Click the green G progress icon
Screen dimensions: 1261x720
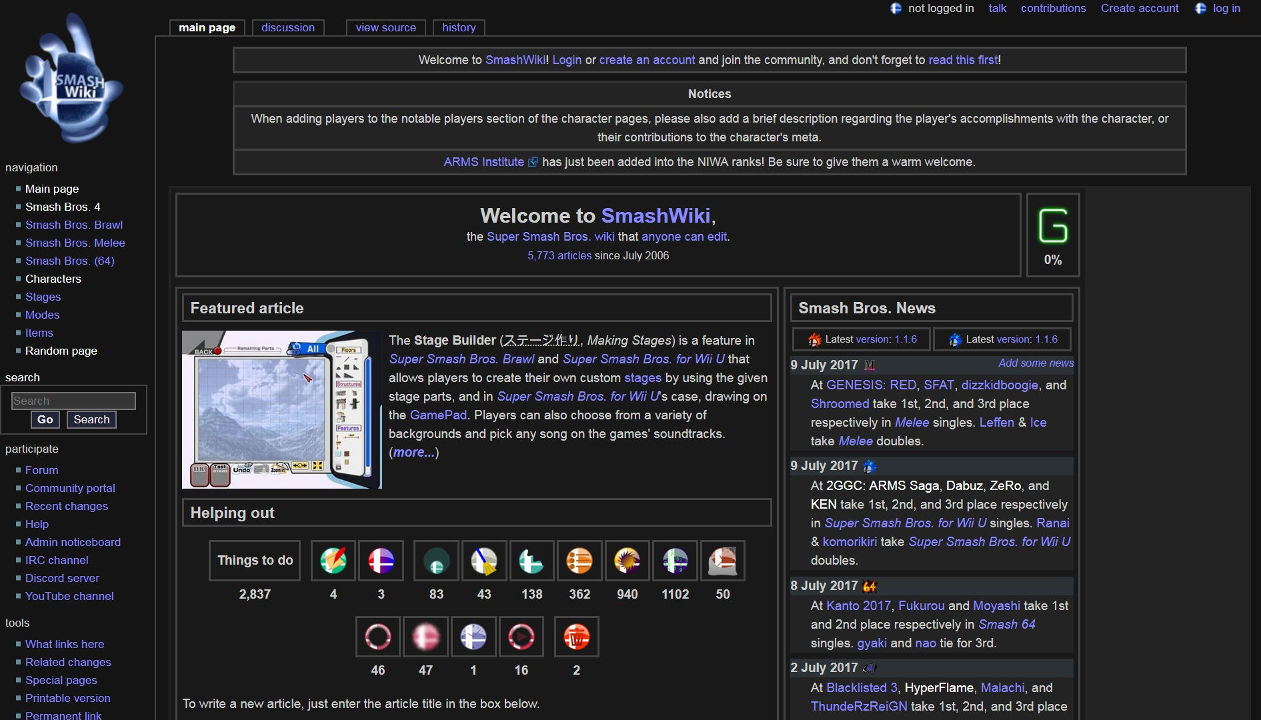(x=1053, y=226)
